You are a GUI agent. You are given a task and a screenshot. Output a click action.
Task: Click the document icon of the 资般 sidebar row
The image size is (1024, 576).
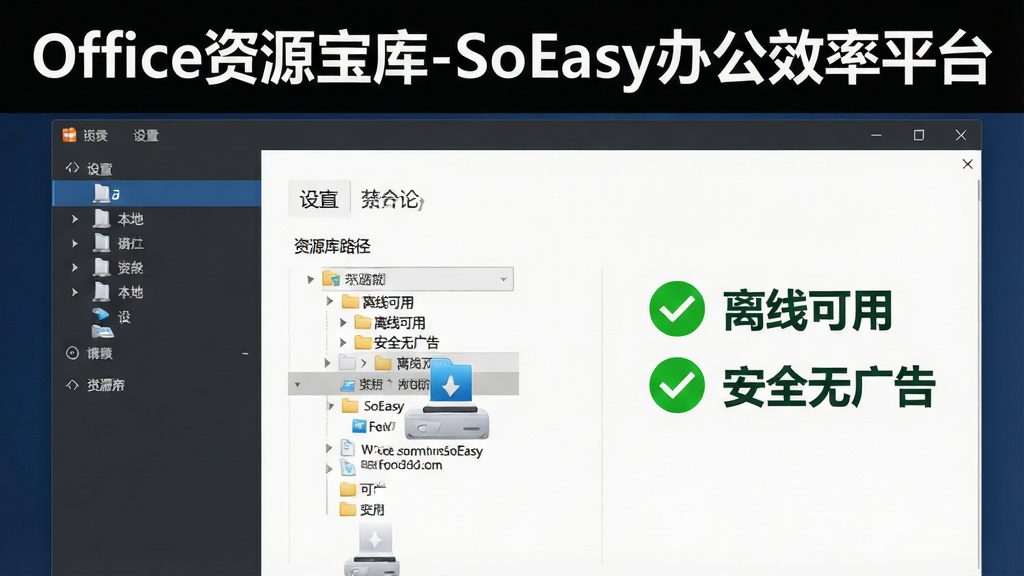(x=101, y=267)
